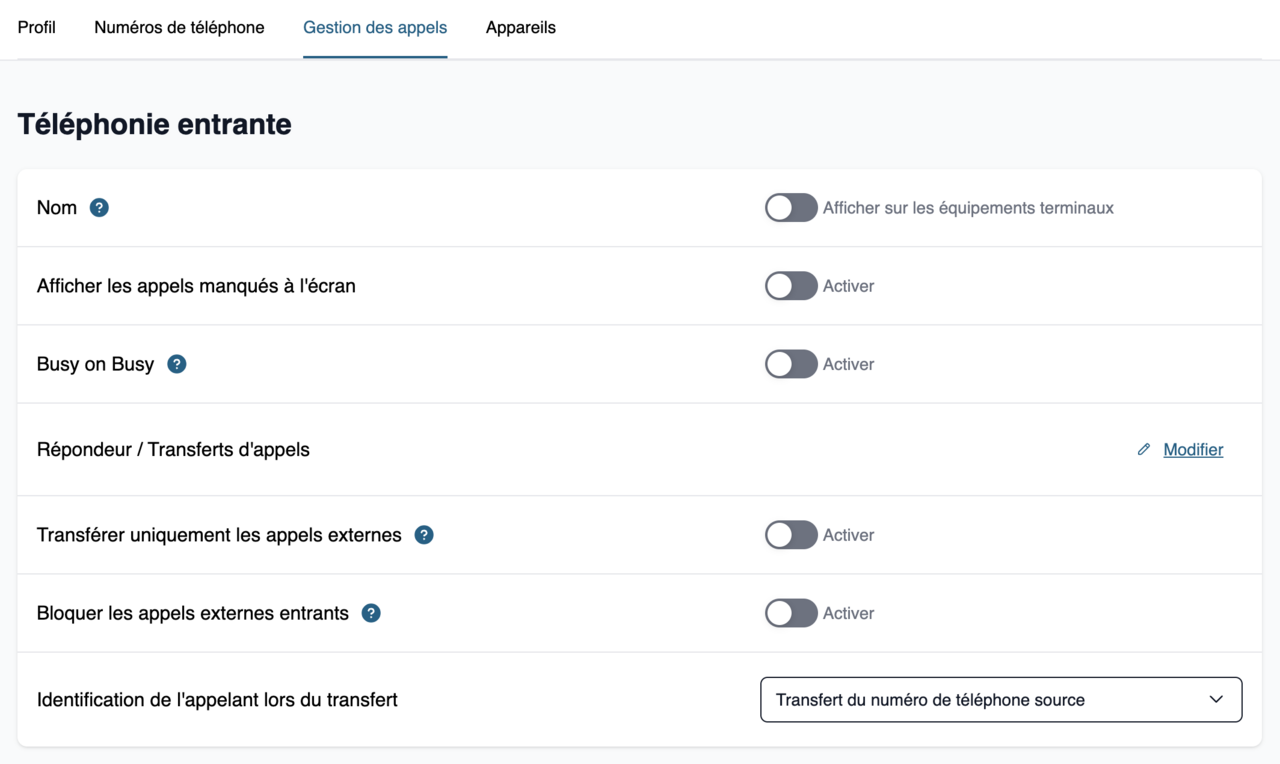Click Transférer uniquement les appels externes label
Screen dimensions: 1280x764
219,535
